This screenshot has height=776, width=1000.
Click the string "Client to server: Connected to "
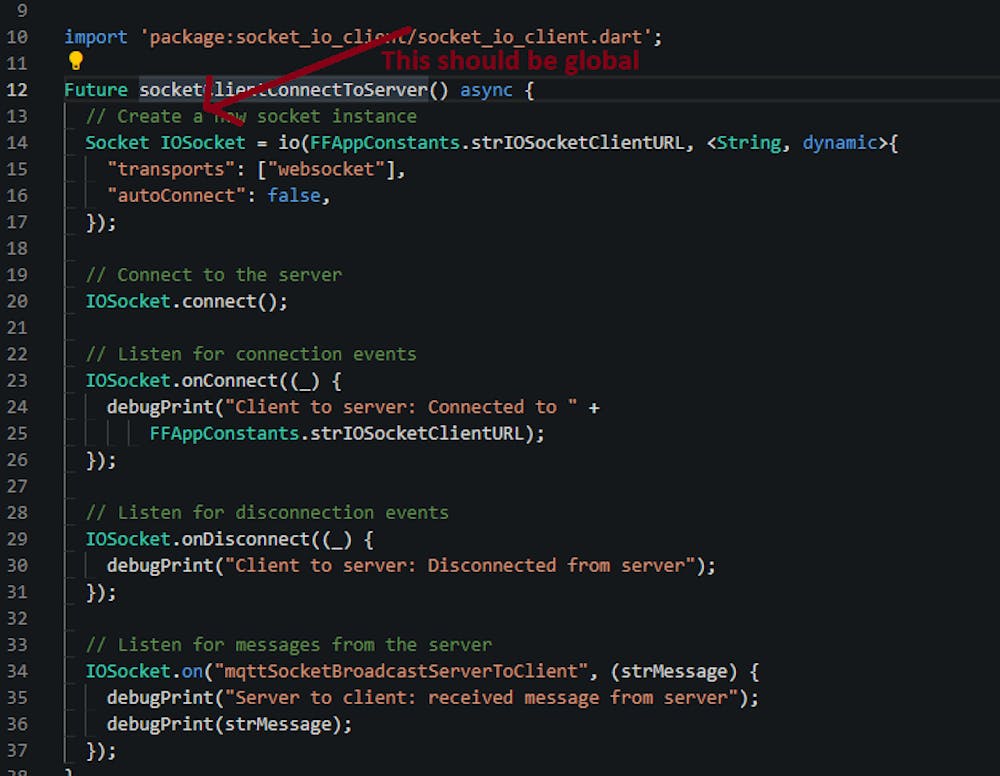click(401, 407)
